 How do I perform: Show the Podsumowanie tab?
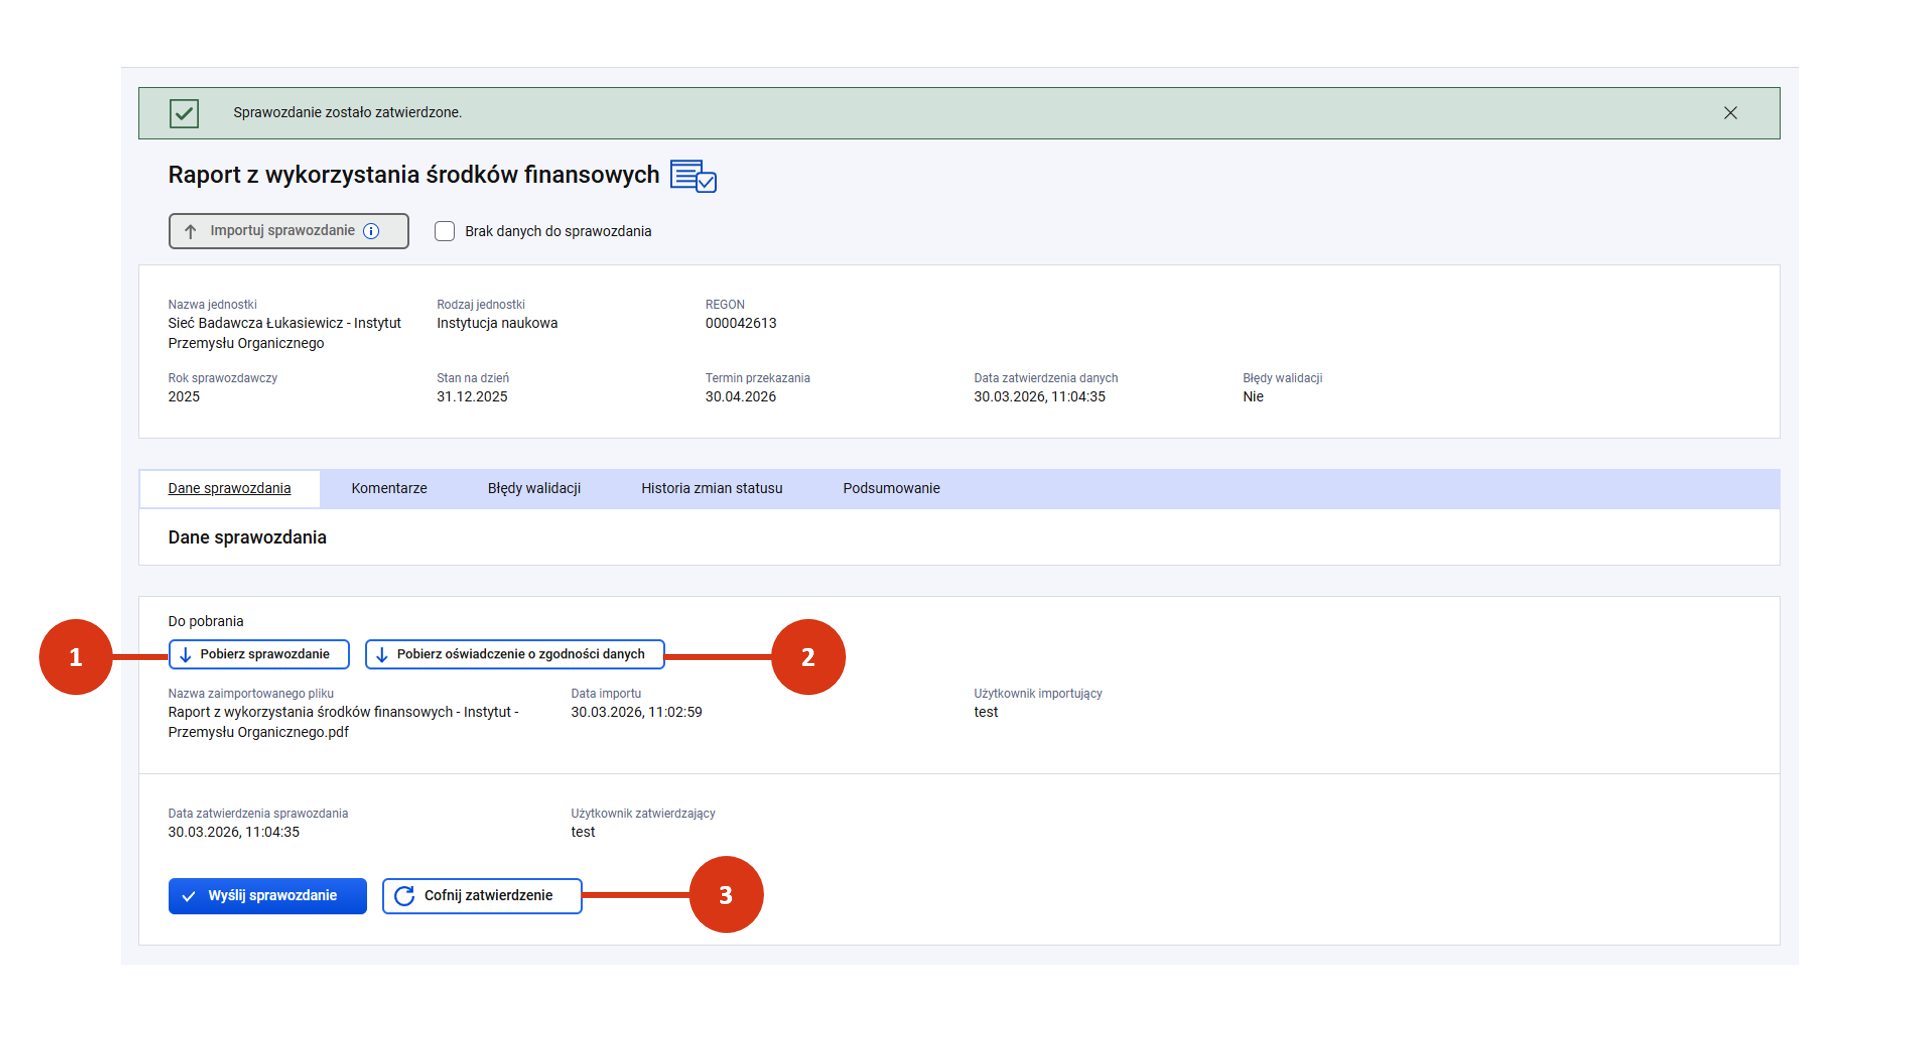point(891,489)
